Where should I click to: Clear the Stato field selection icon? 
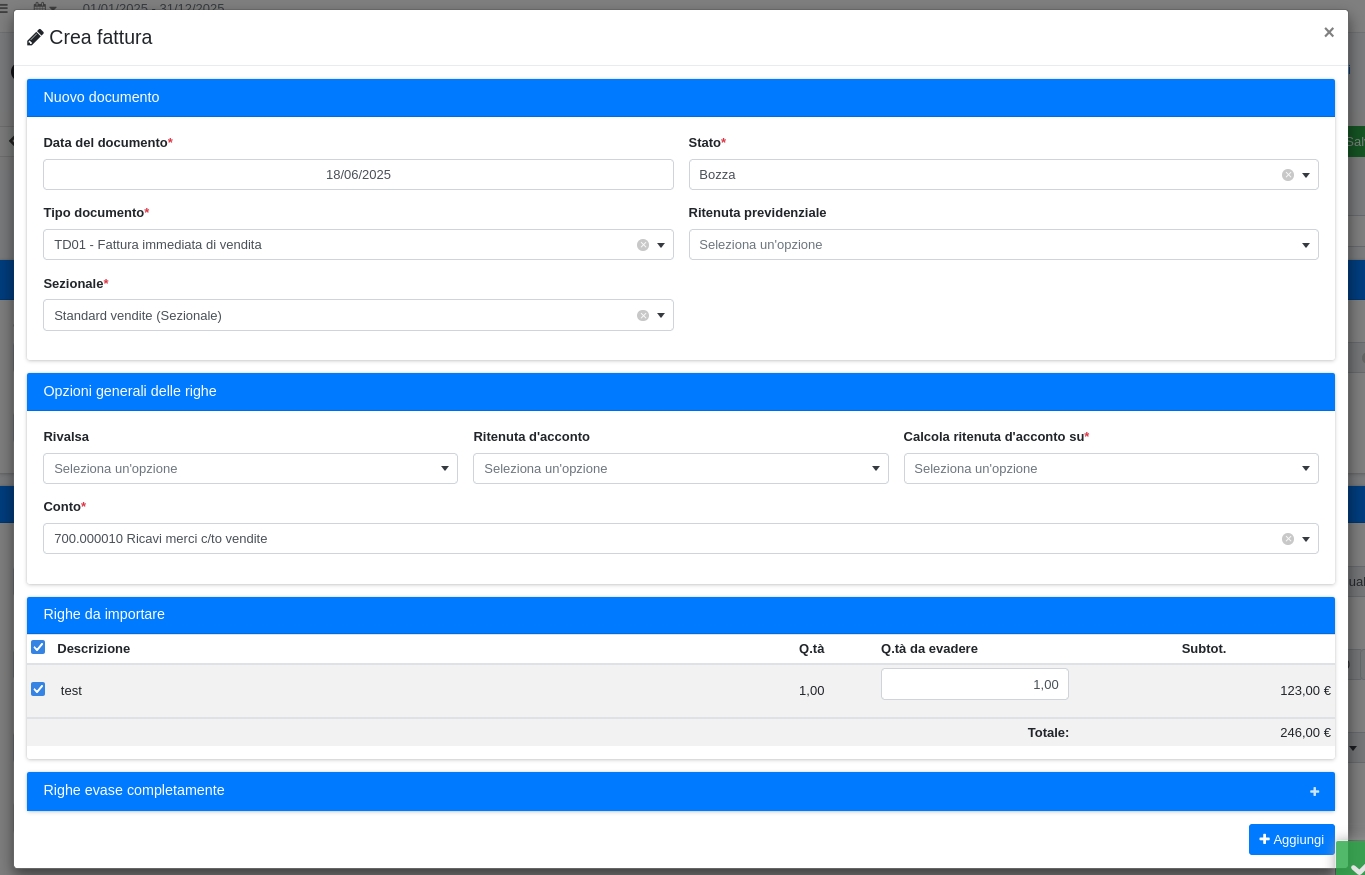1288,175
